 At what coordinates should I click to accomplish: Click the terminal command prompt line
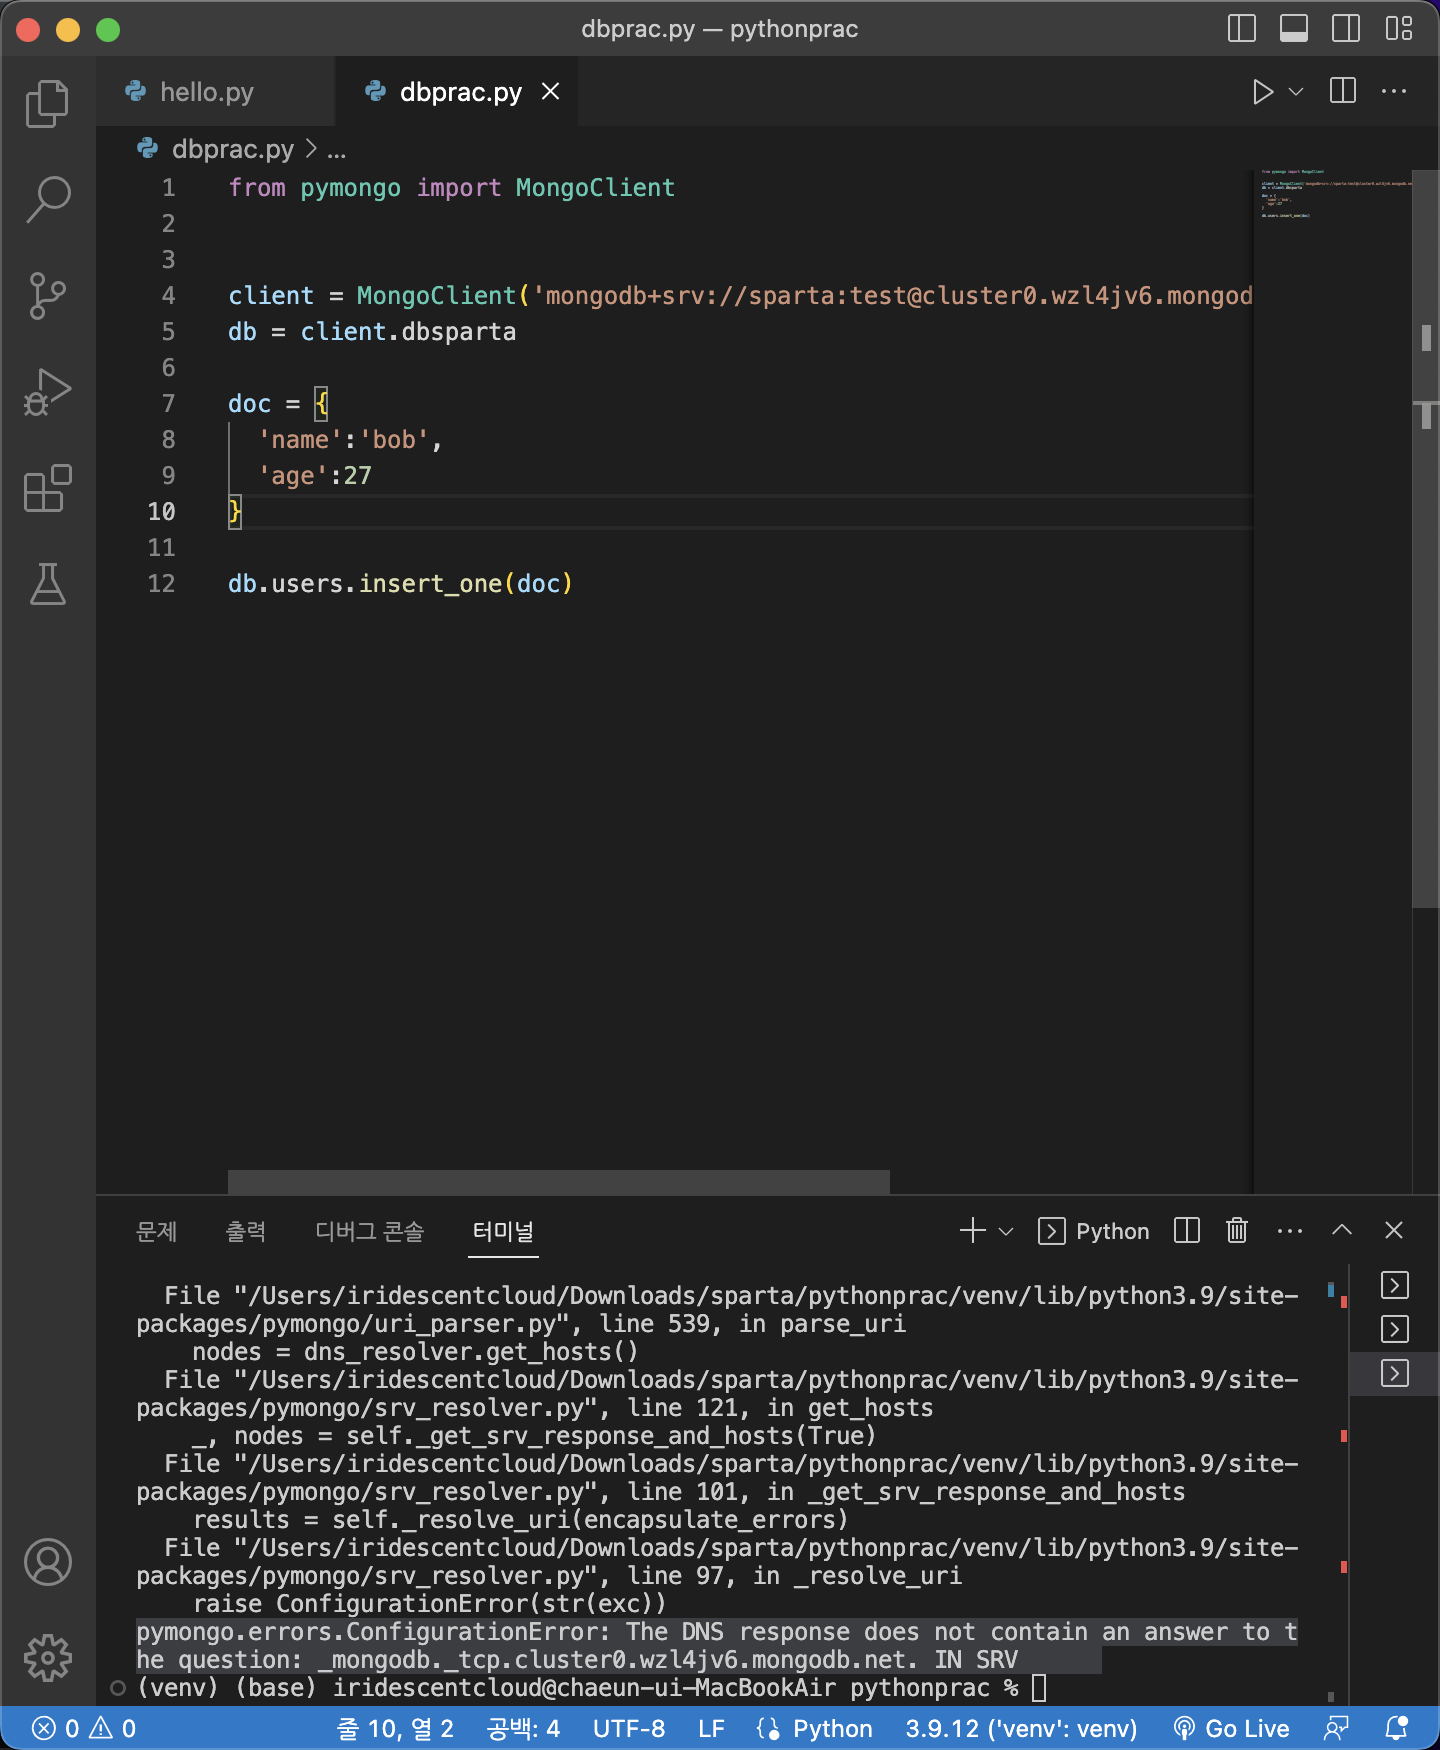coord(590,1688)
